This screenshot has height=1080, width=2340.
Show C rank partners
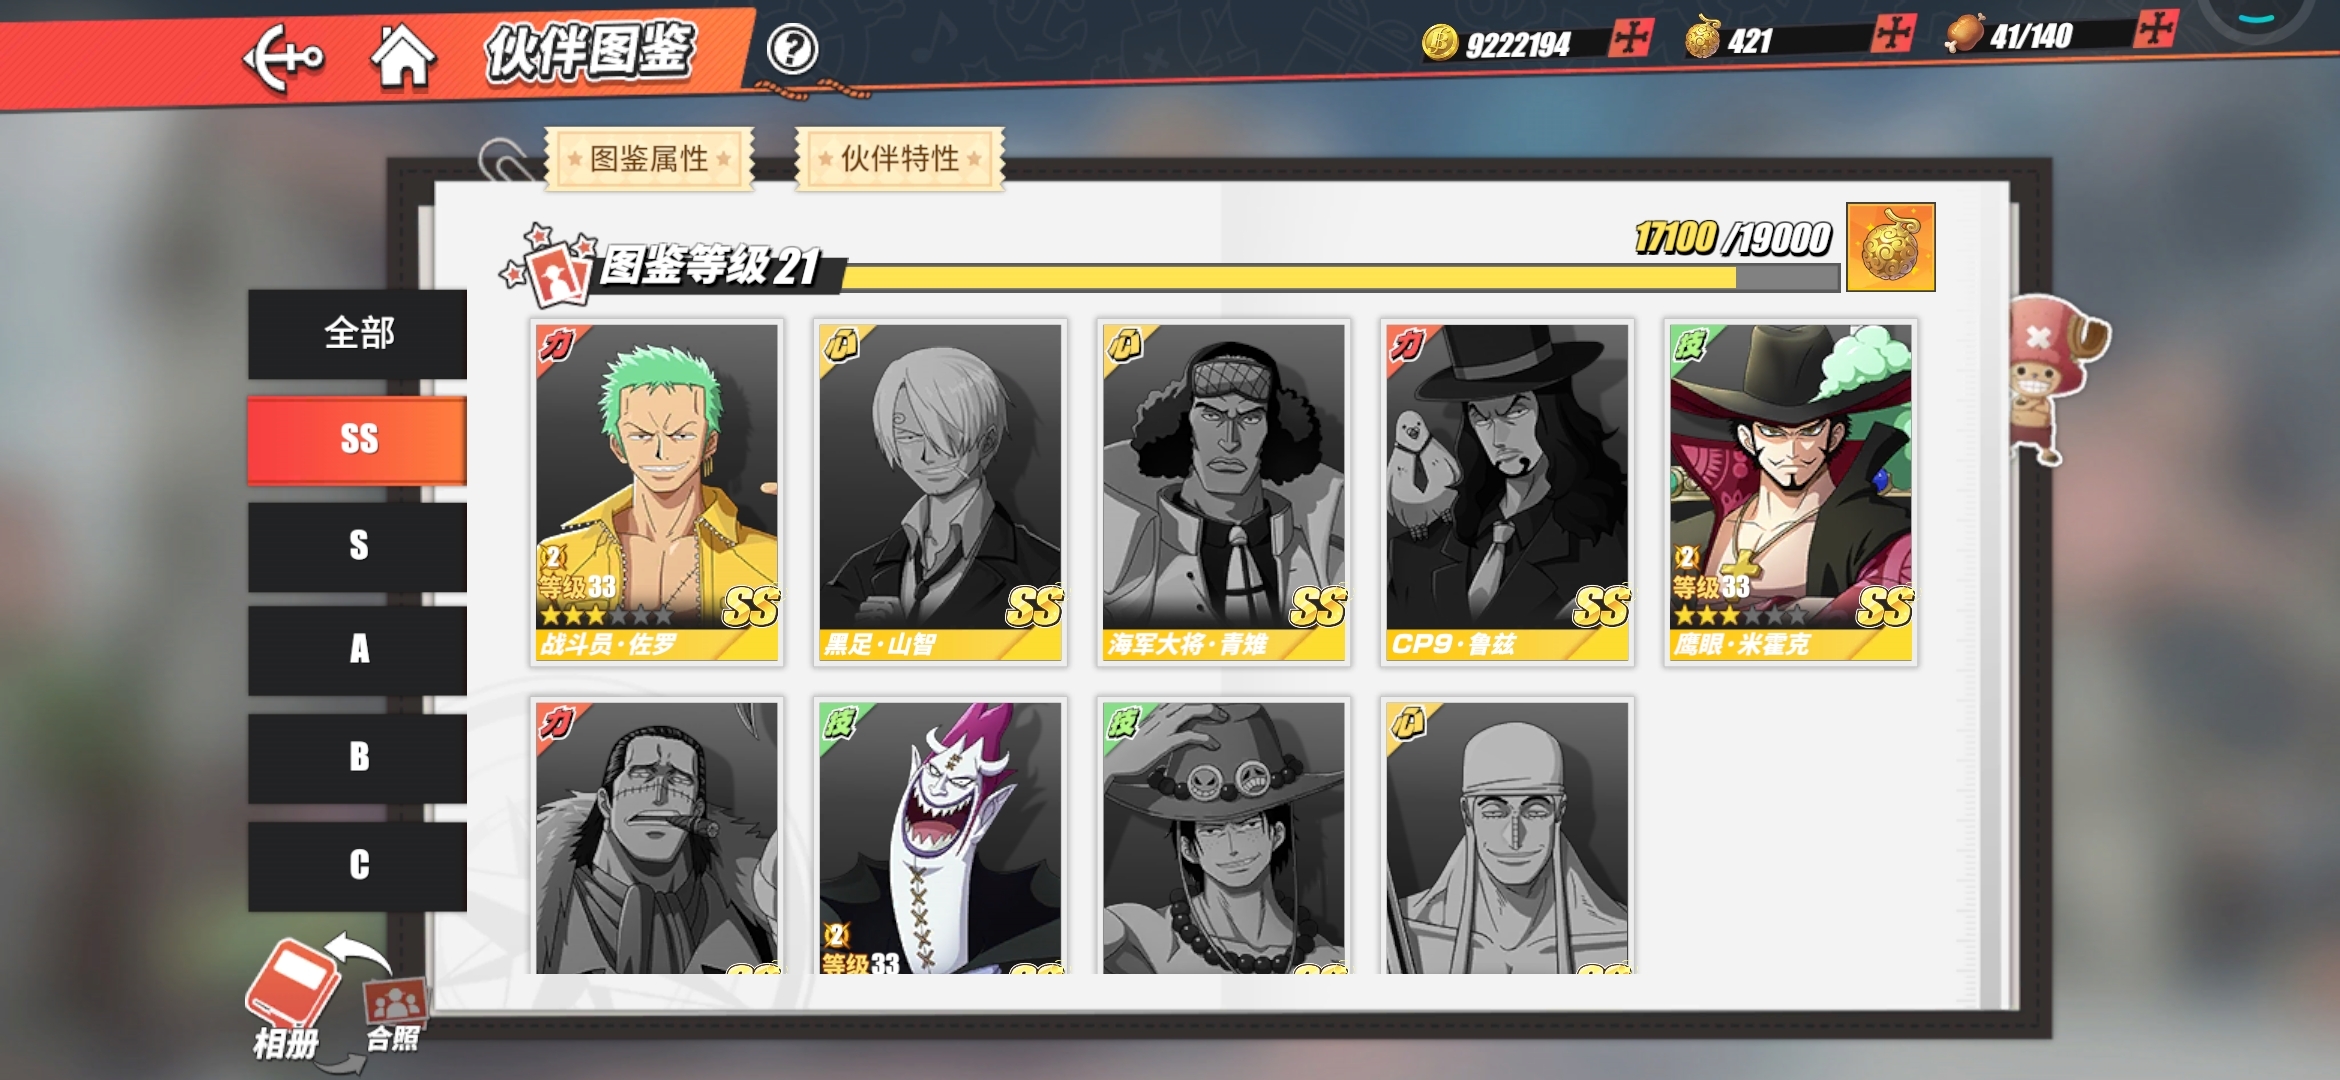tap(358, 866)
